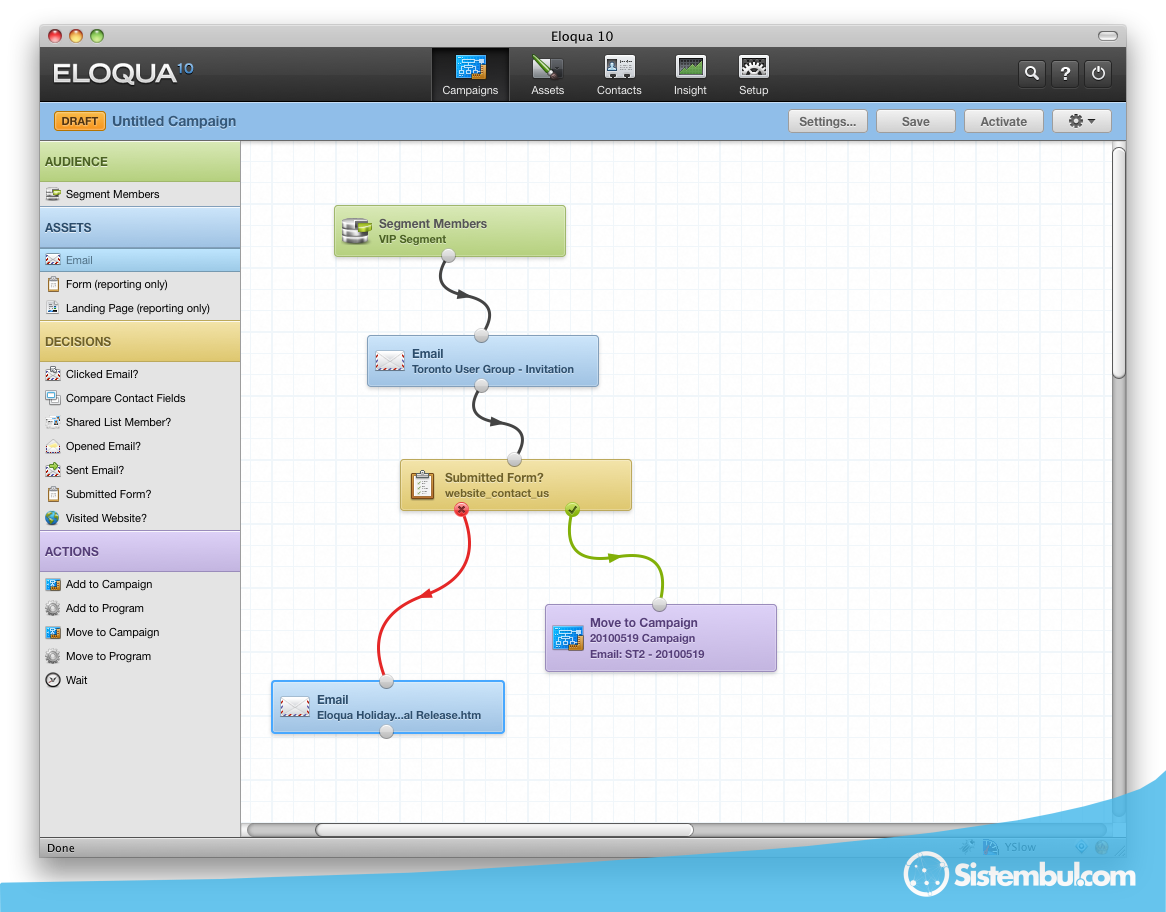Open campaign Settings dialog
1166x912 pixels.
point(828,121)
